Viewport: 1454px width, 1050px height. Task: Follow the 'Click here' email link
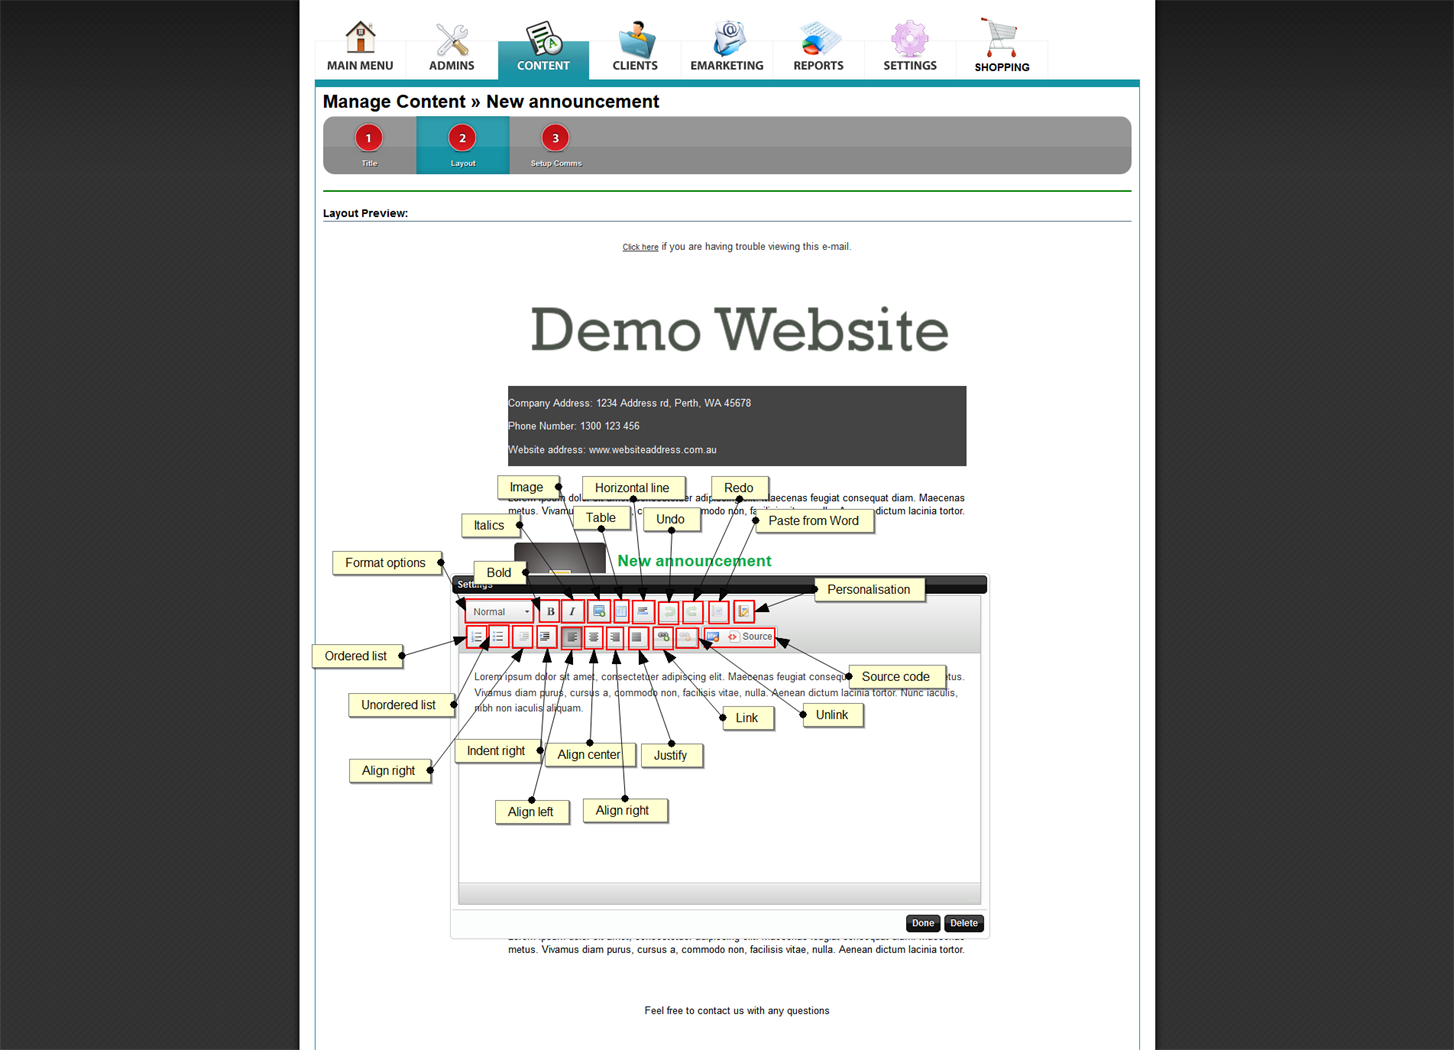(640, 247)
